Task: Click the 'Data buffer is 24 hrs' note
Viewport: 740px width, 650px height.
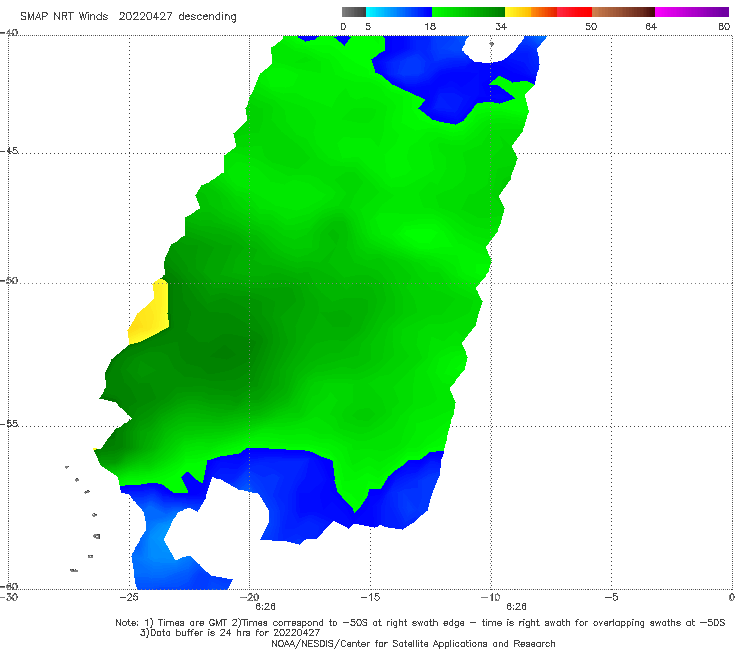Action: (230, 633)
